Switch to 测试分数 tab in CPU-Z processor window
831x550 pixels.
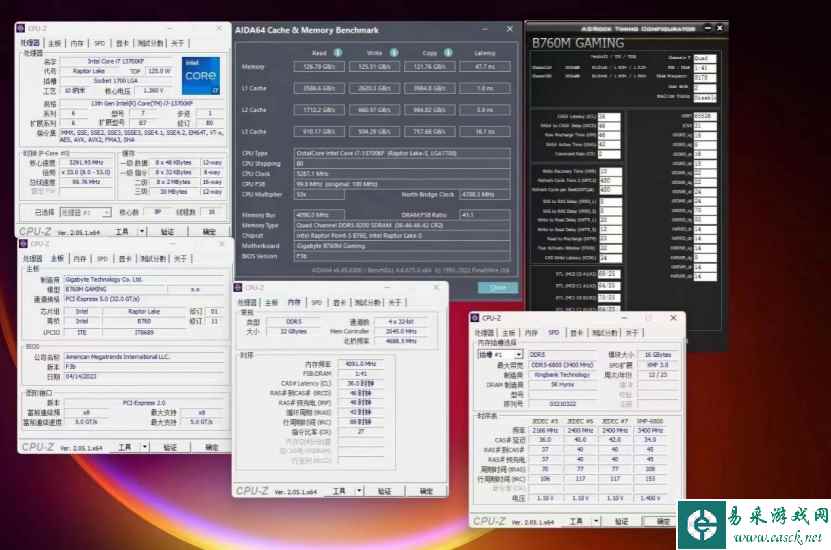pos(151,43)
